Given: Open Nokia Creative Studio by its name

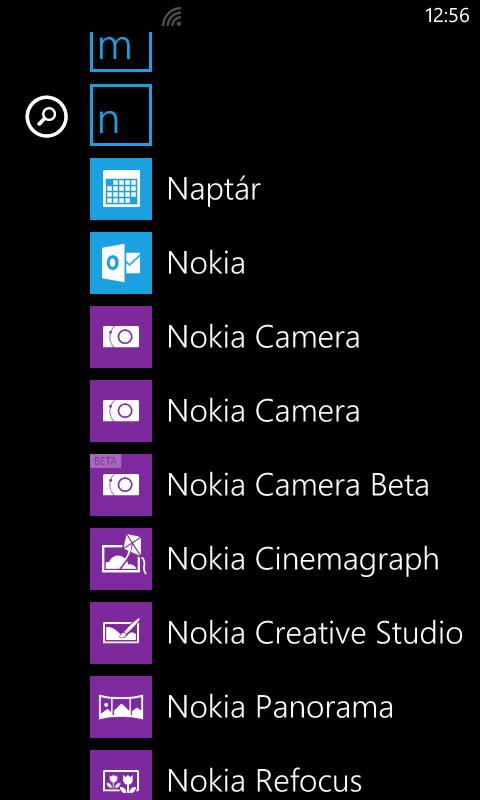Looking at the screenshot, I should (315, 633).
